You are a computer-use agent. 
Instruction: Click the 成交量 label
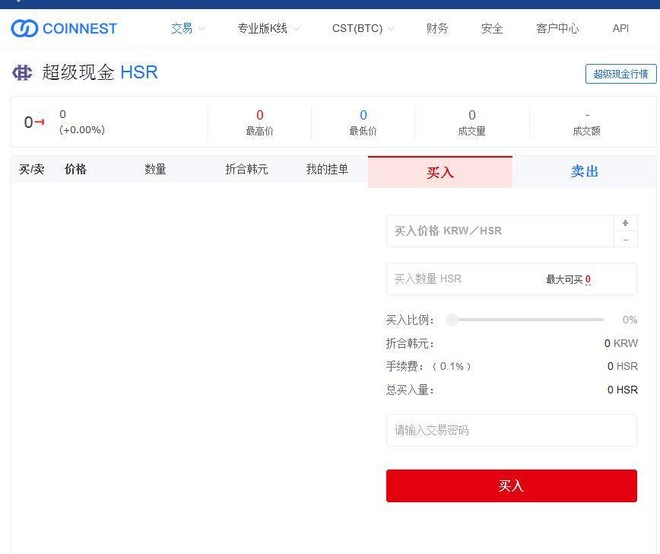click(x=472, y=131)
